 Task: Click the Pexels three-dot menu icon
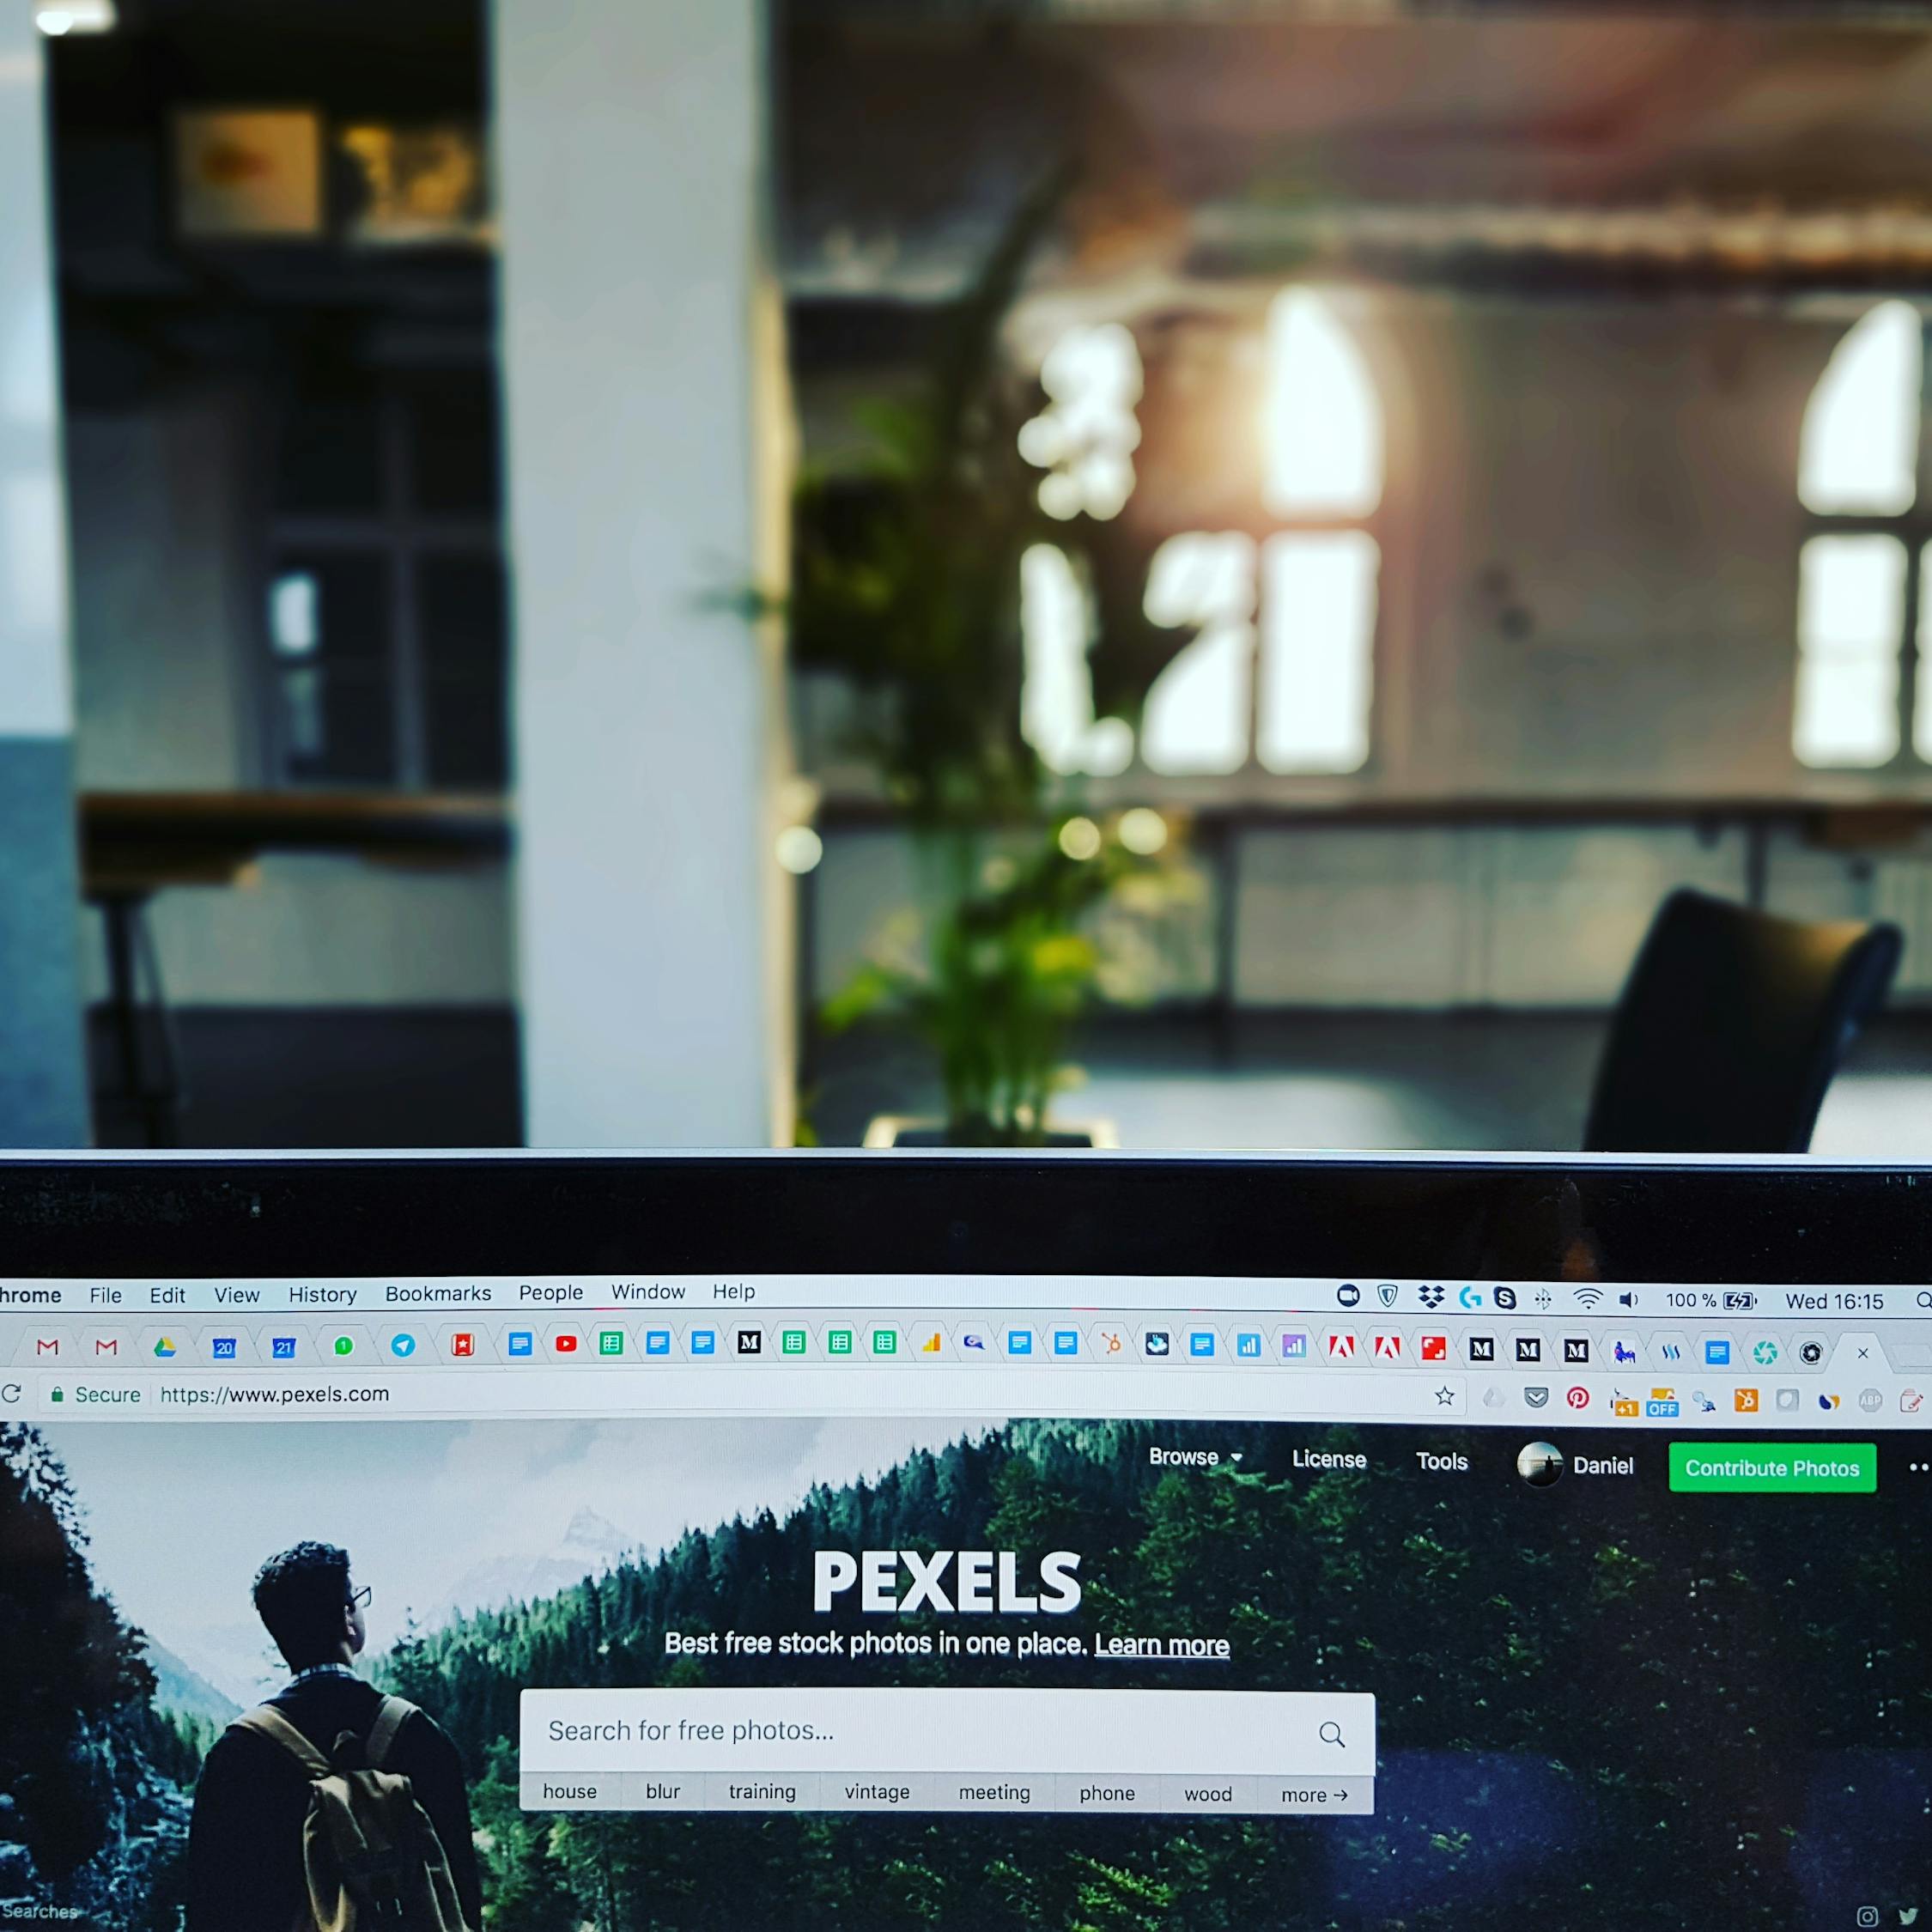(1920, 1465)
